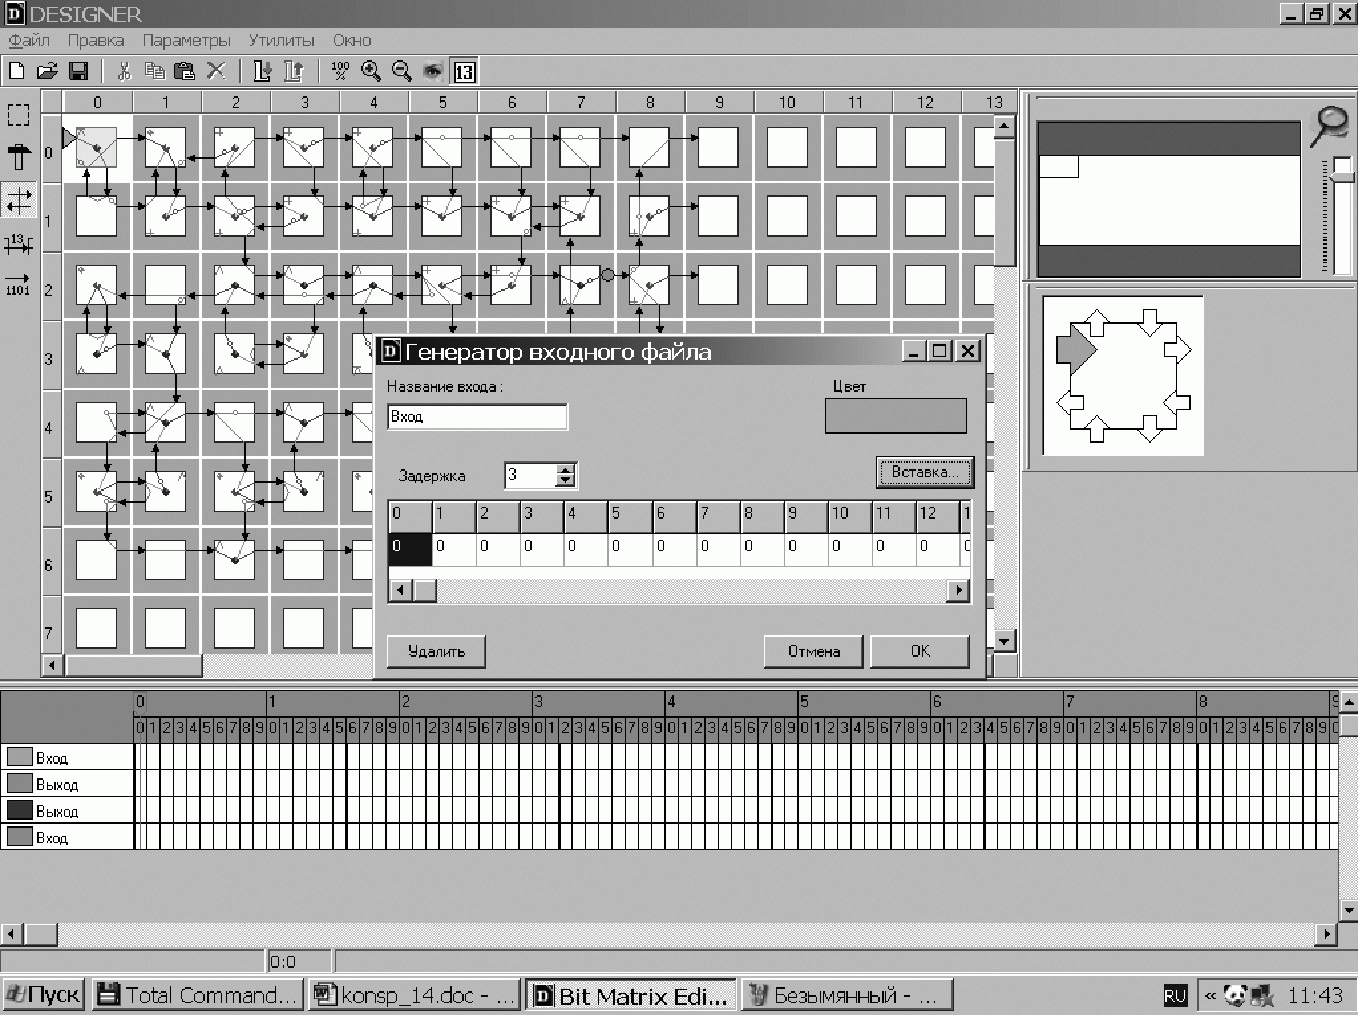1358x1015 pixels.
Task: Click the open folder icon
Action: point(47,71)
